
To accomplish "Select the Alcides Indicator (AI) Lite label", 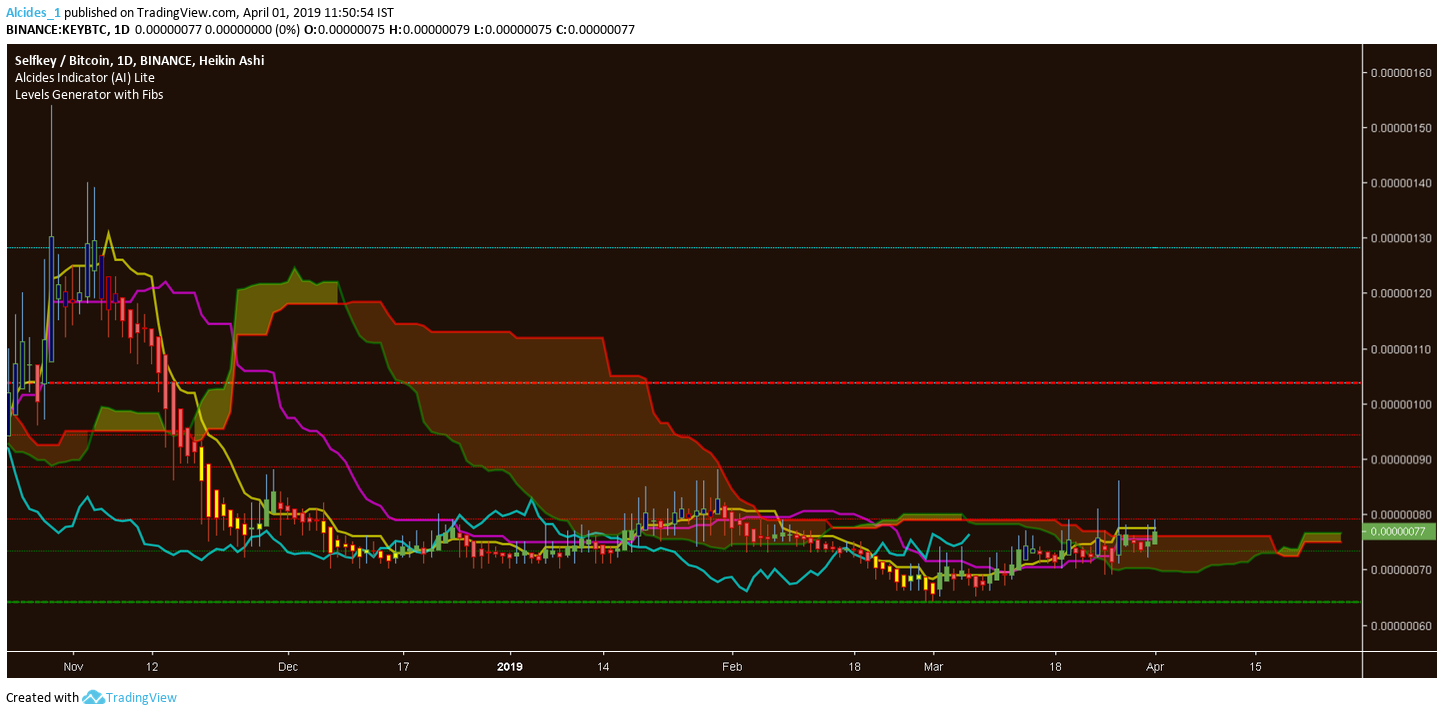I will (x=84, y=77).
